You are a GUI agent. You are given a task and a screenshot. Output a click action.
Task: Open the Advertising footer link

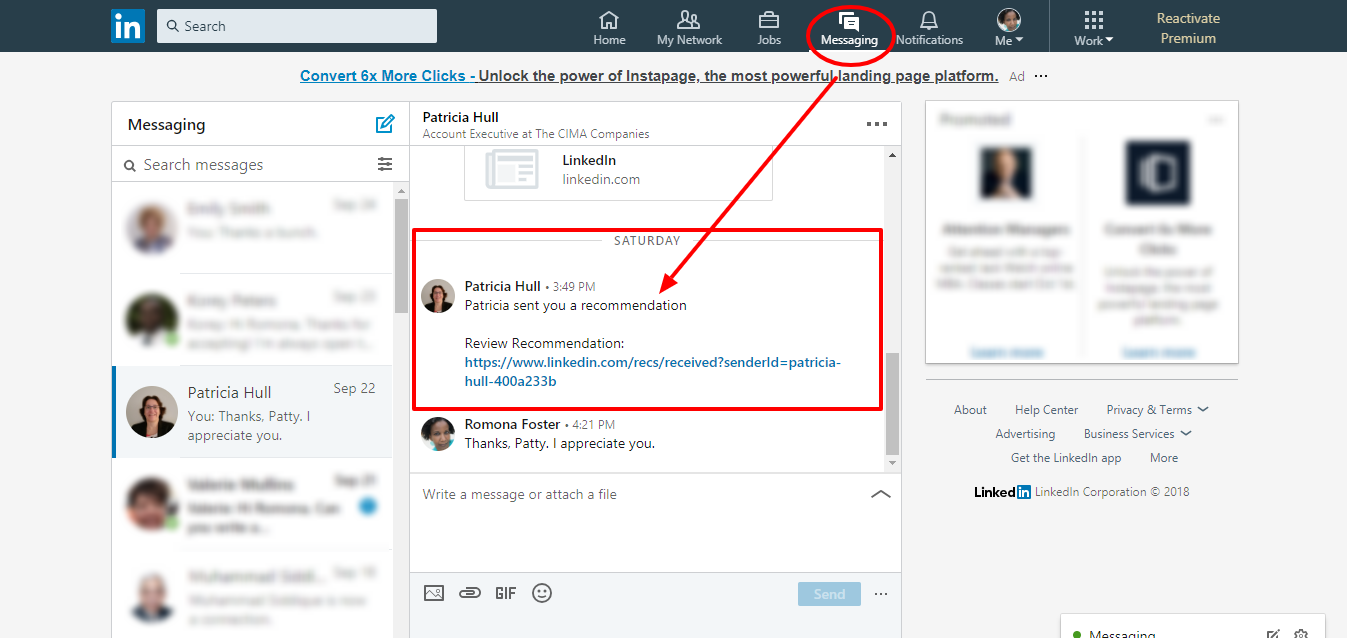1025,434
